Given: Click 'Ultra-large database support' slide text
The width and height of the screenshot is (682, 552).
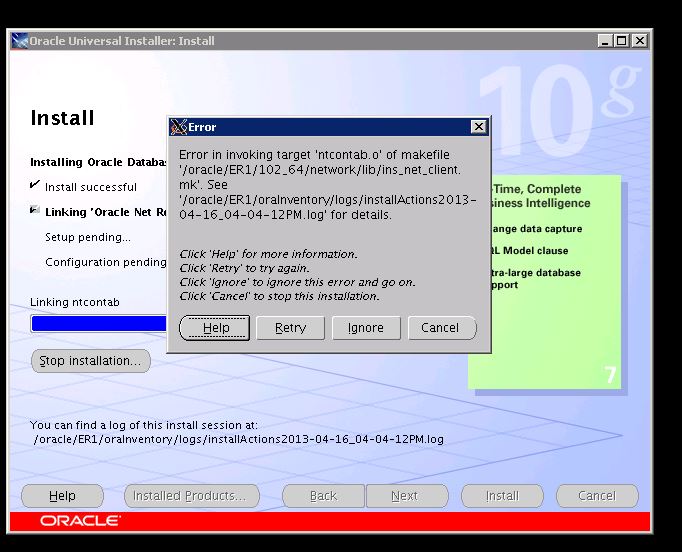Looking at the screenshot, I should pos(536,278).
